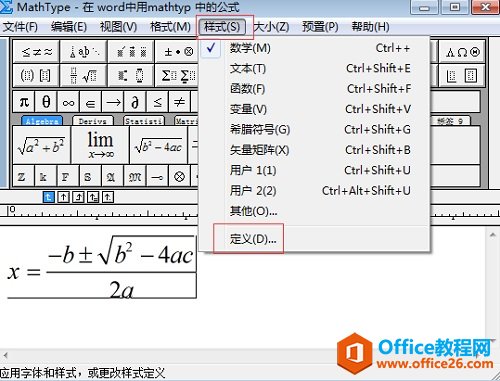This screenshot has width=500, height=381.
Task: Open the 编辑(E) menu
Action: point(69,27)
